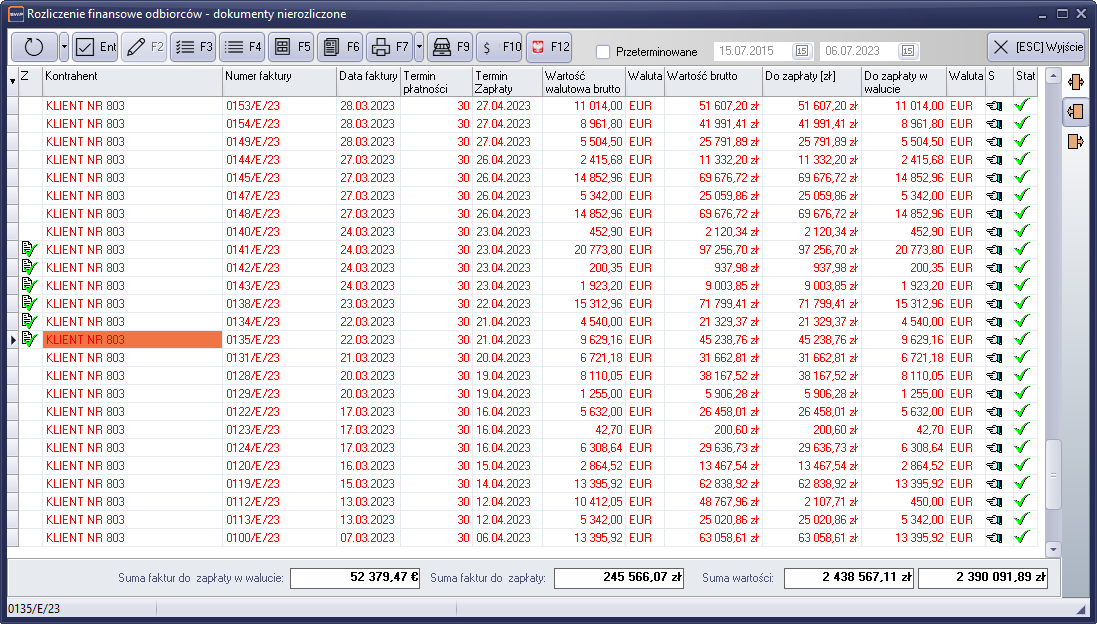Click the F9 toolbar button
The image size is (1097, 624).
[x=450, y=47]
